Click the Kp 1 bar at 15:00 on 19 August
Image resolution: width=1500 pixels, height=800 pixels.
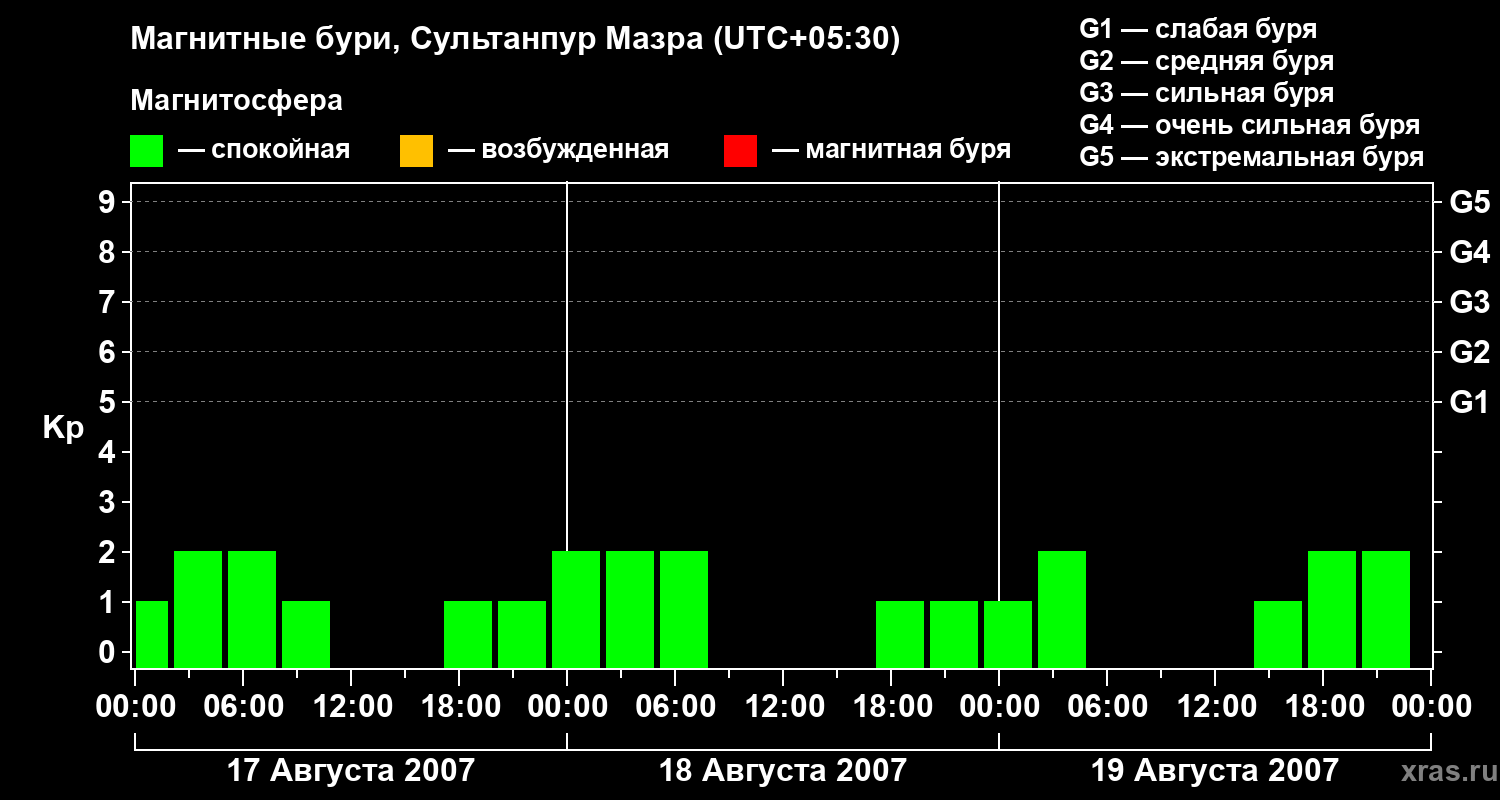tap(1278, 634)
